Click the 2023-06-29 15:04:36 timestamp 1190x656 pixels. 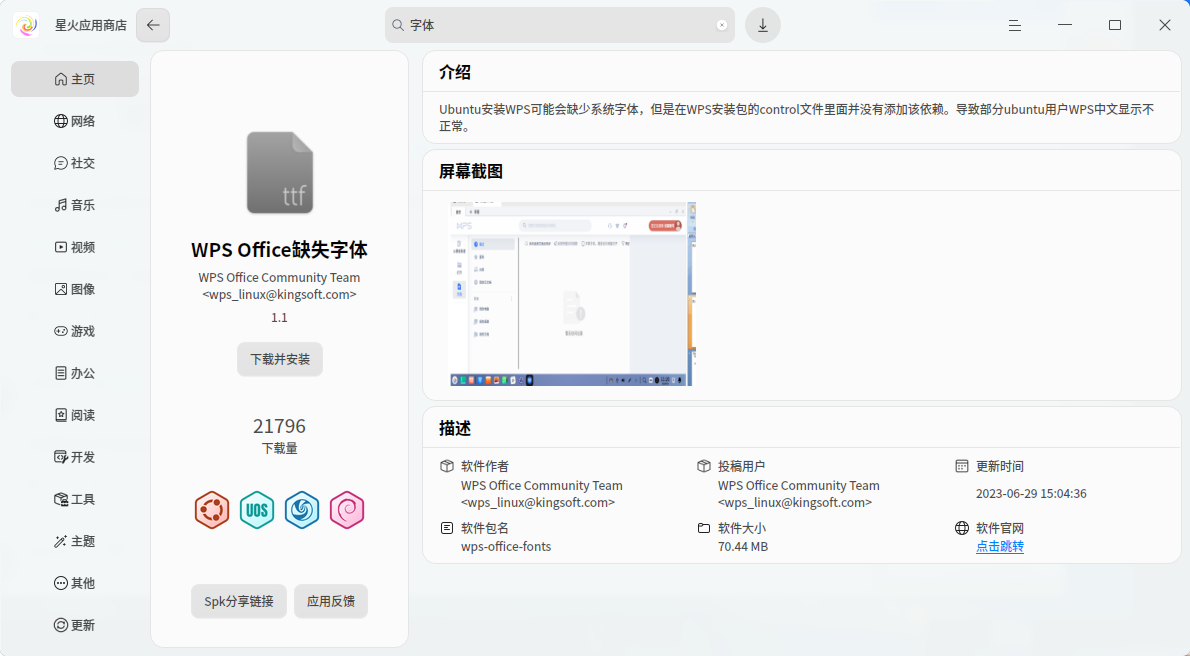[x=1031, y=494]
